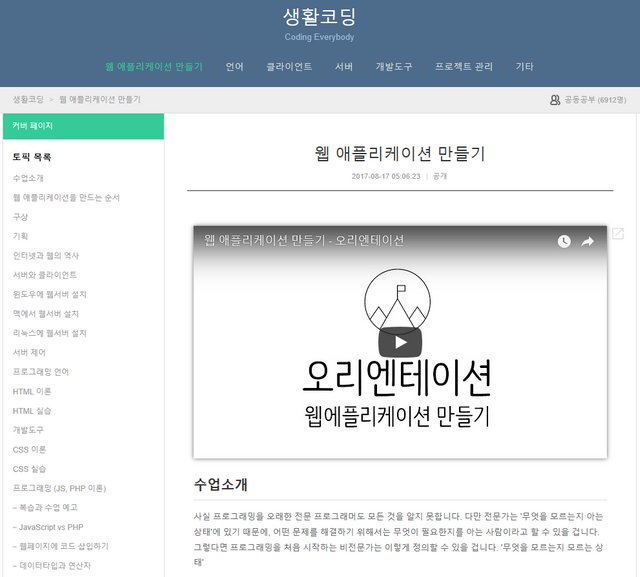Open the 서버 menu

344,67
